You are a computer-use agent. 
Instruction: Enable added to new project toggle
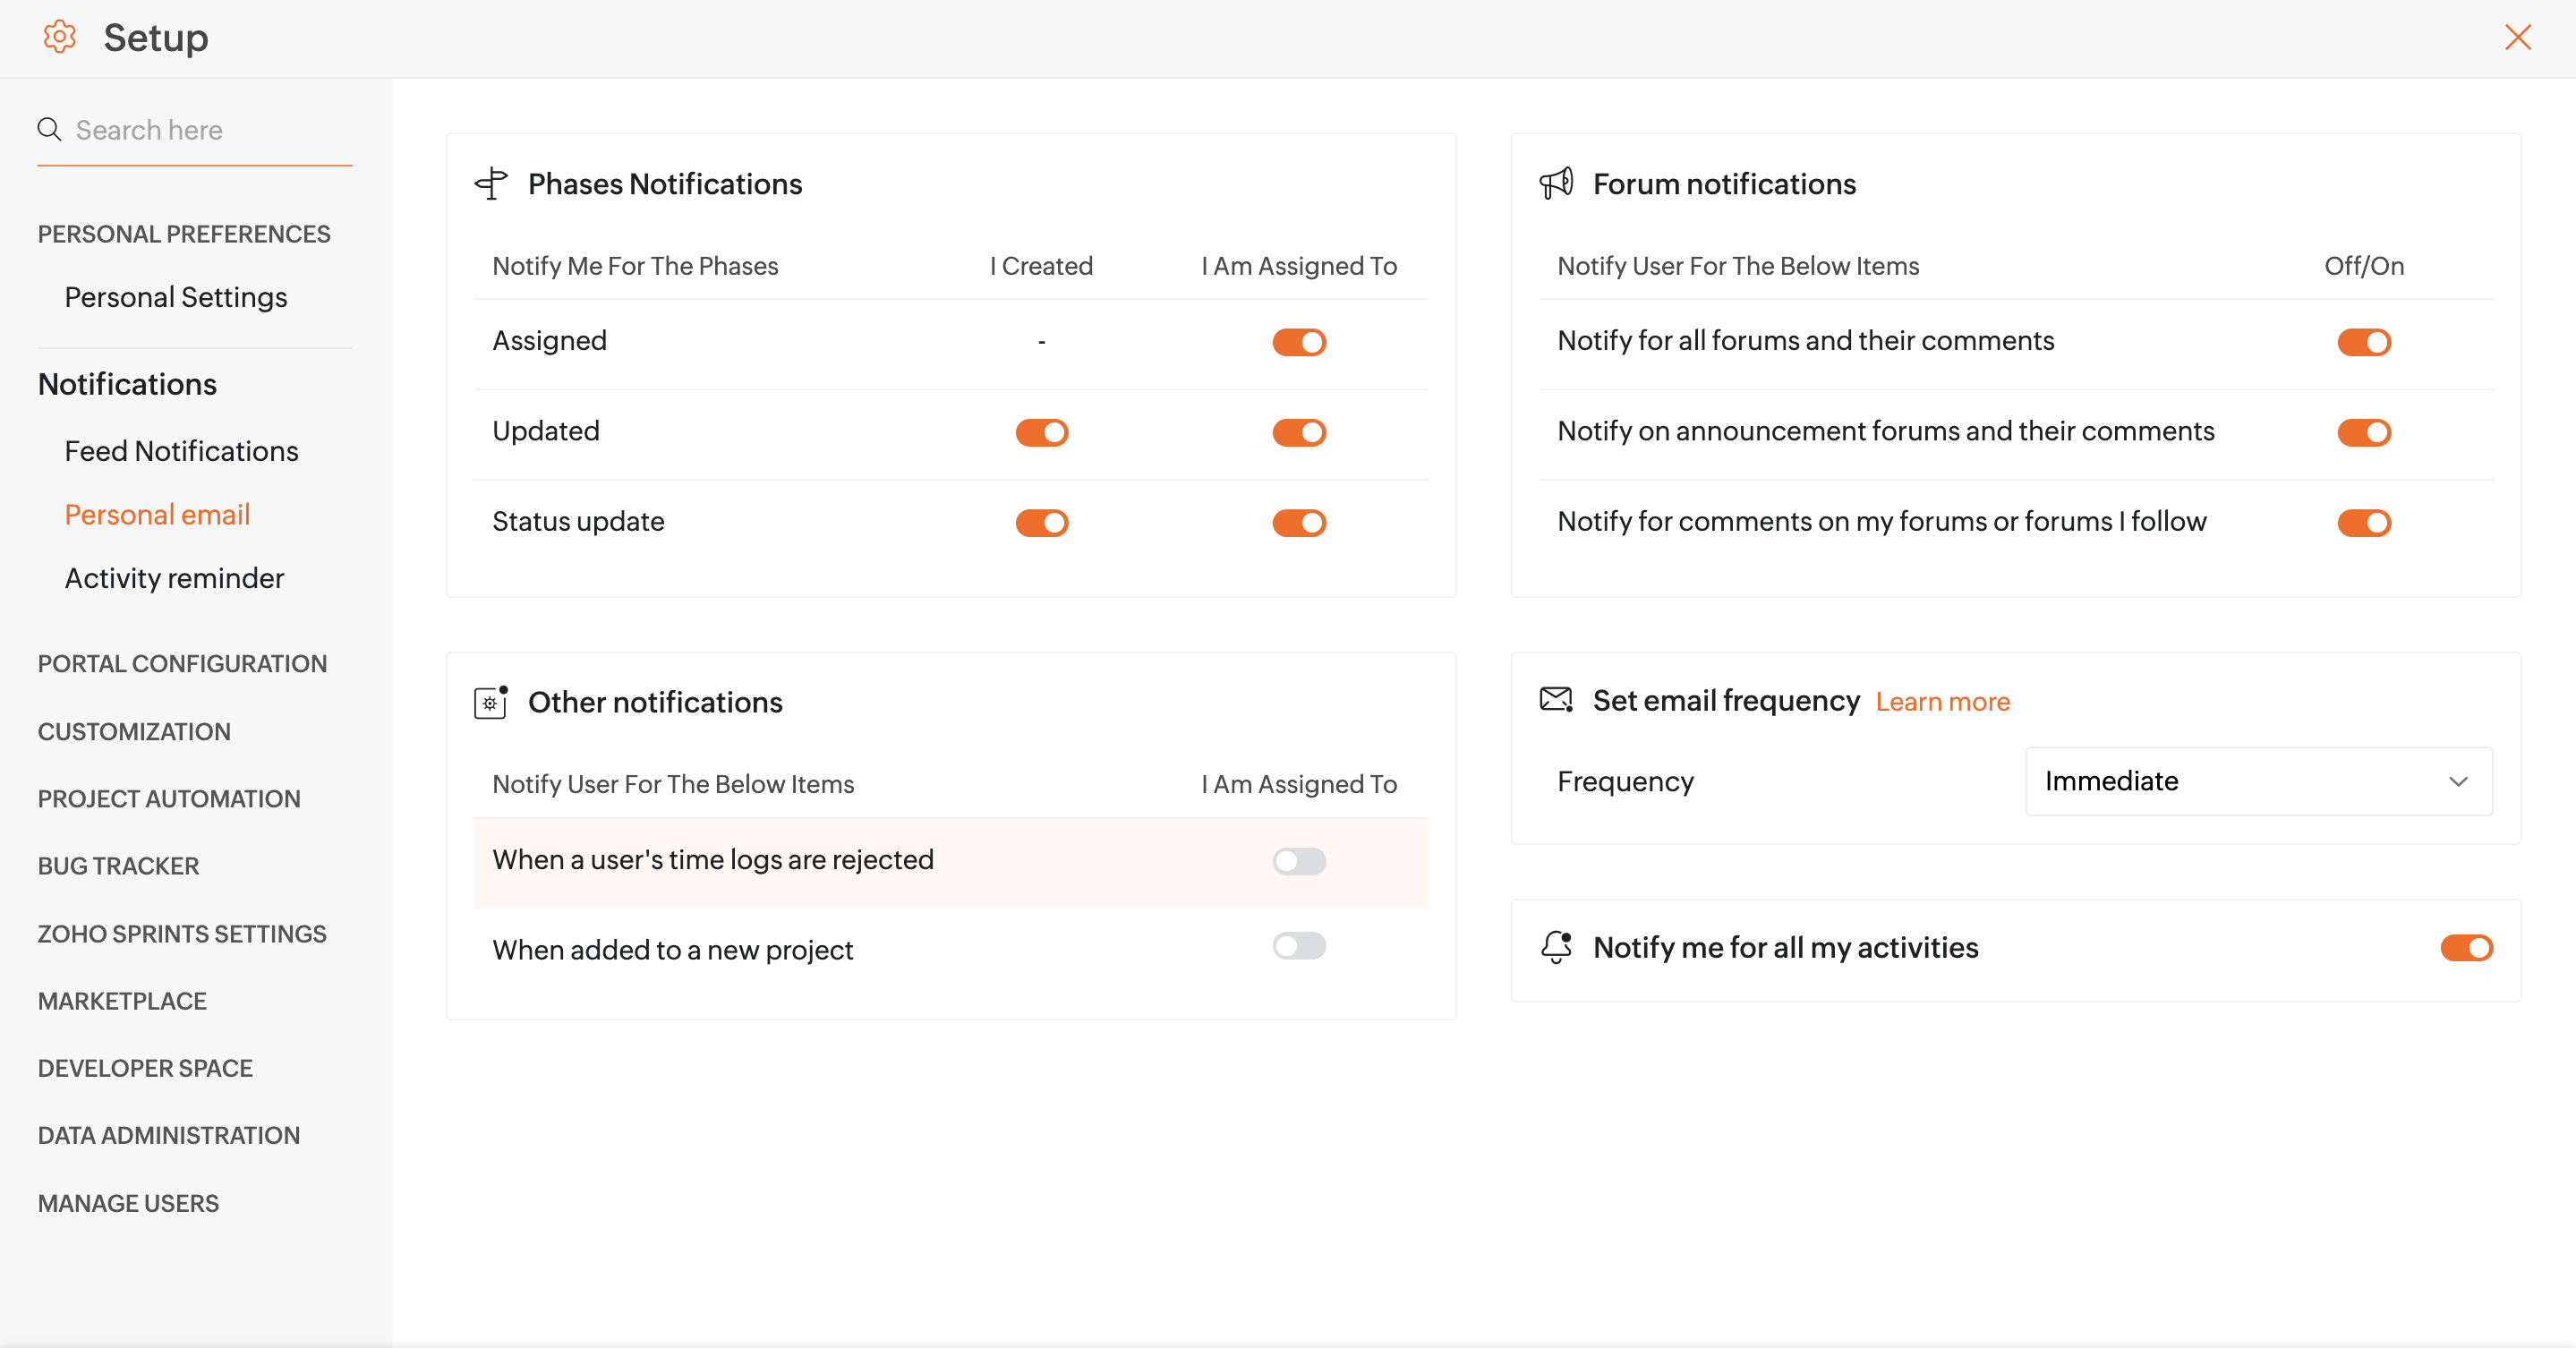(1299, 946)
